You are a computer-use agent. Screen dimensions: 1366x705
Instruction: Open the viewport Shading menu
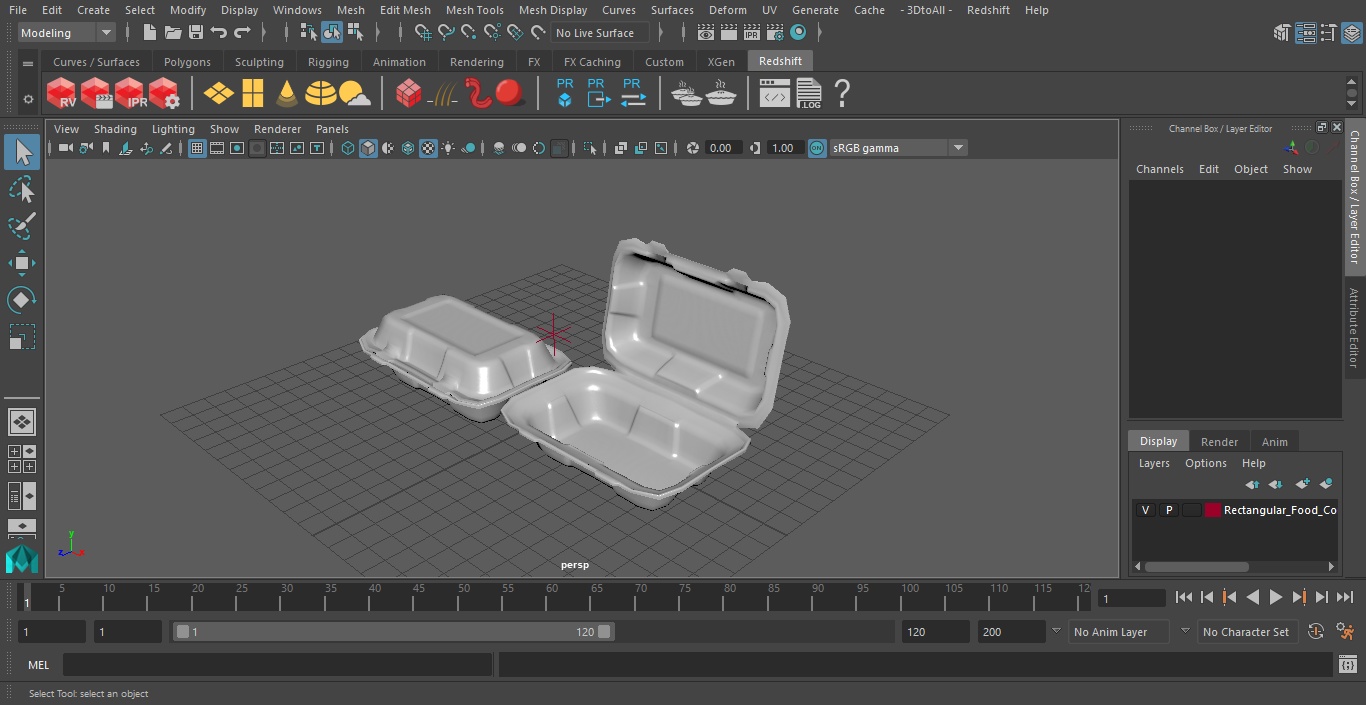[x=115, y=129]
